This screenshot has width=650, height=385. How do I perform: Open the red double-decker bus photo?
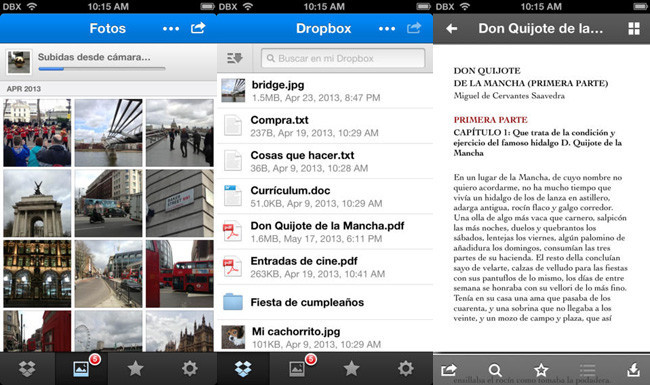(x=179, y=274)
